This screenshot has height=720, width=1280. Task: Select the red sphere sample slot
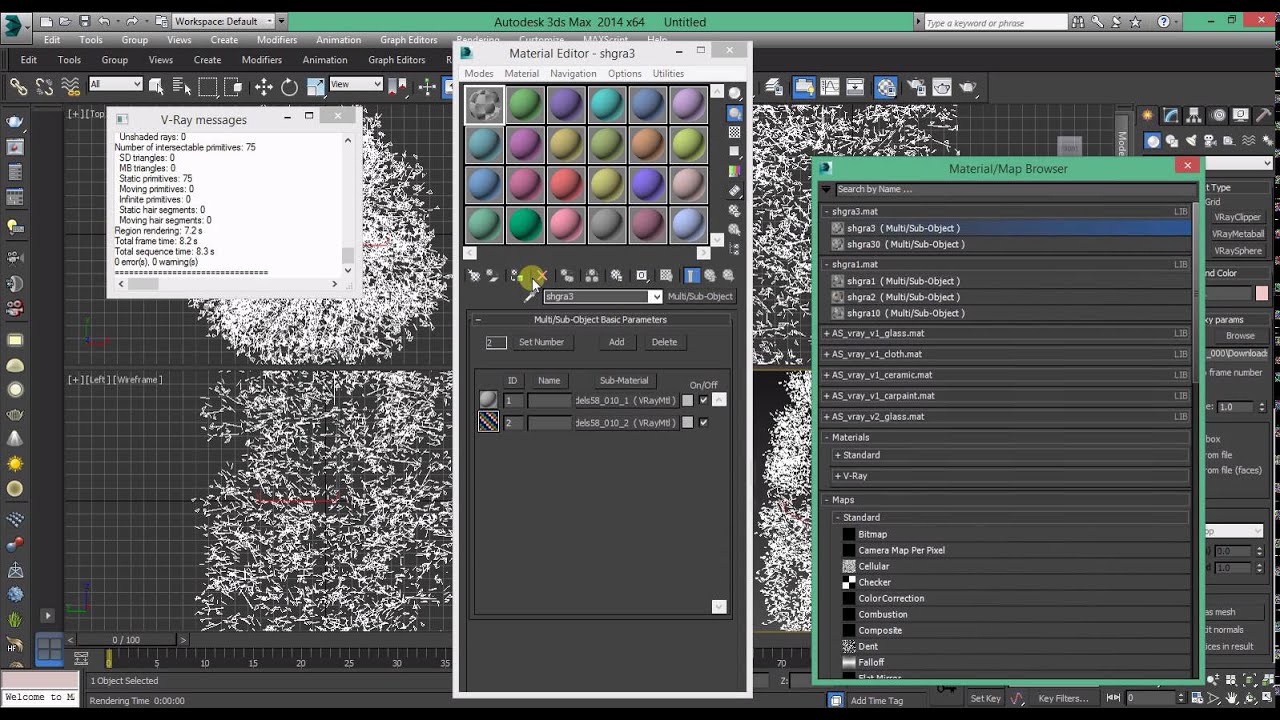(x=566, y=184)
